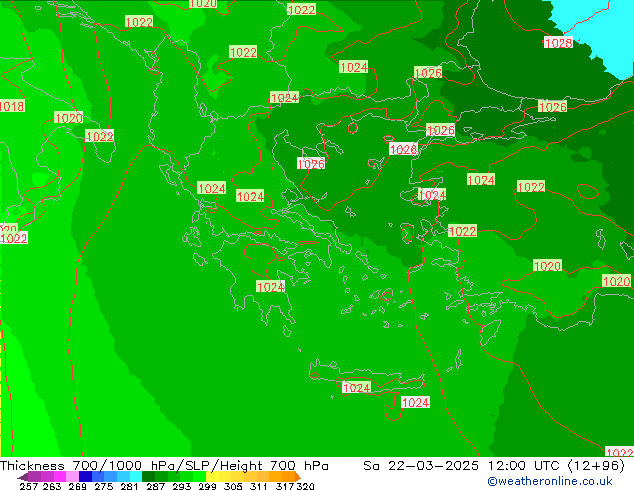Pick the bright yellow legend swatch
The height and width of the screenshot is (490, 634).
[212, 476]
